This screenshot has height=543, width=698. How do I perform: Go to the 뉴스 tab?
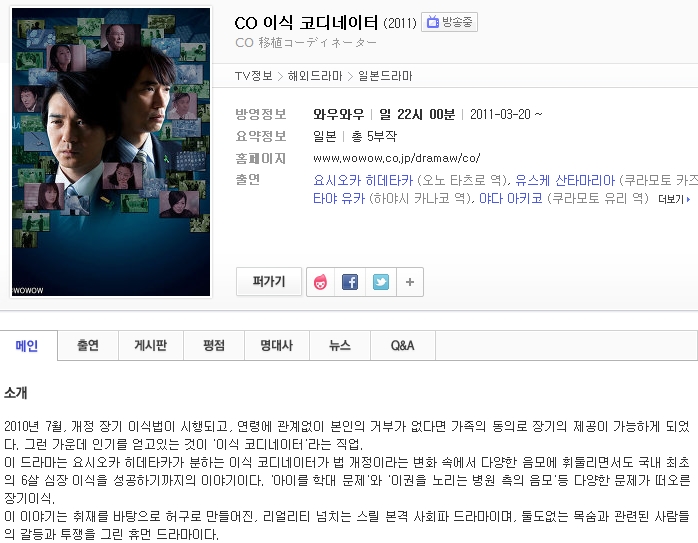click(x=340, y=345)
